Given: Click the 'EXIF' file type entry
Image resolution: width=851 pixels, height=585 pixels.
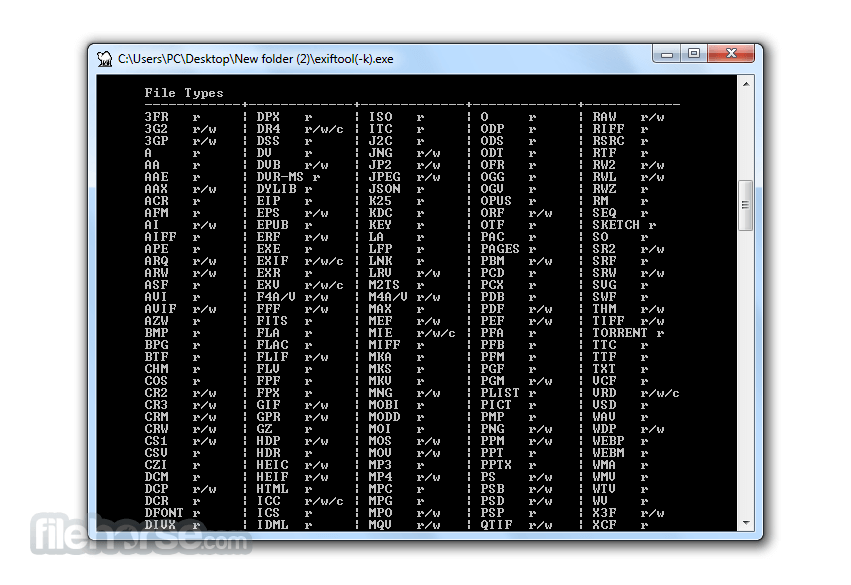Looking at the screenshot, I should pyautogui.click(x=272, y=260).
